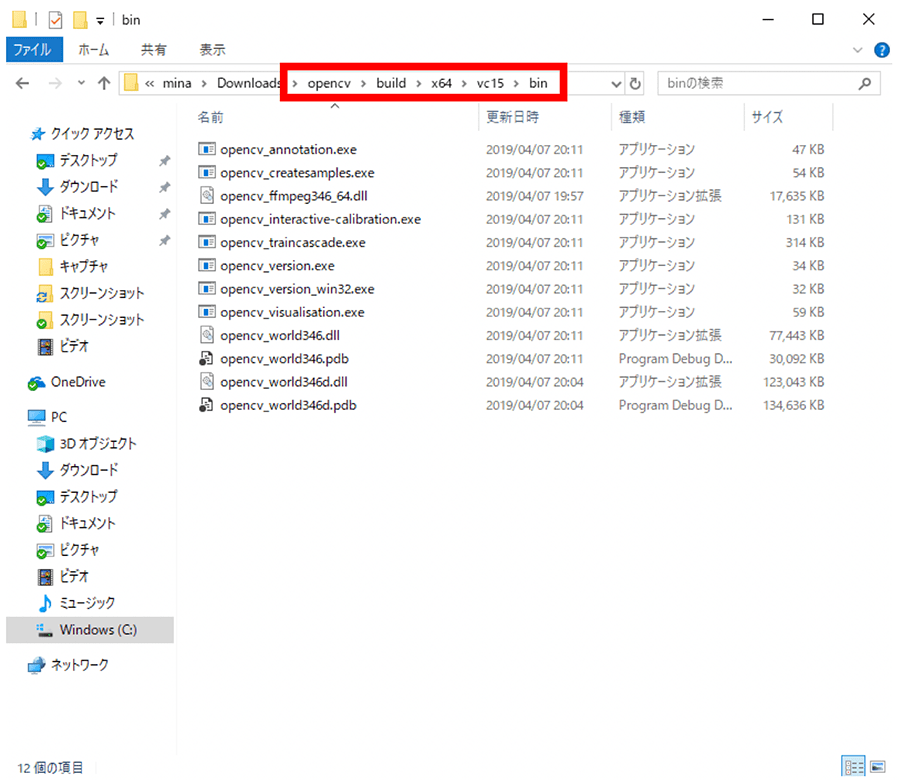Screen dimensions: 900x780
Task: Open ビデオ under PC
Action: pyautogui.click(x=63, y=577)
